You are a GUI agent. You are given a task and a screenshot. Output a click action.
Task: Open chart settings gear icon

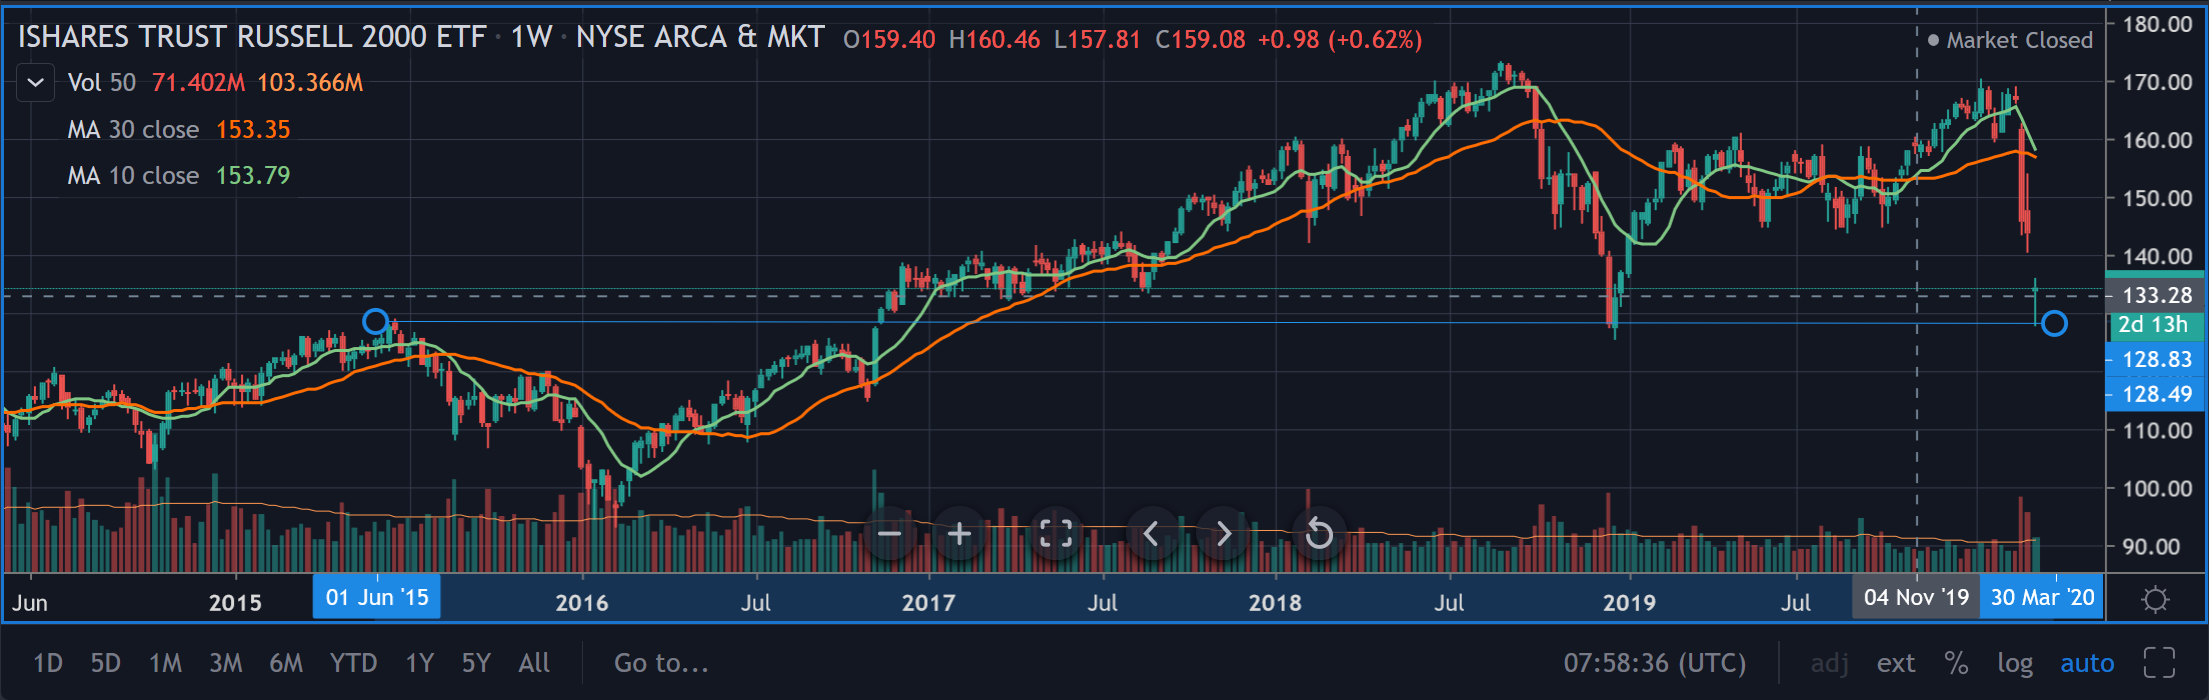pyautogui.click(x=2156, y=599)
